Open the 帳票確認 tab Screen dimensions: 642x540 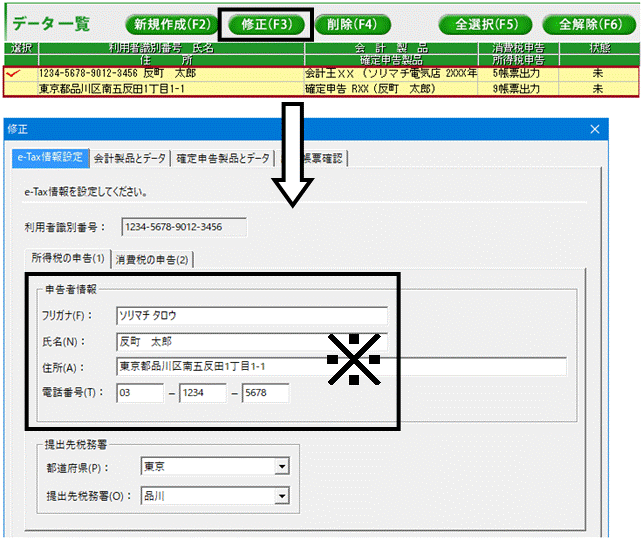(x=314, y=158)
